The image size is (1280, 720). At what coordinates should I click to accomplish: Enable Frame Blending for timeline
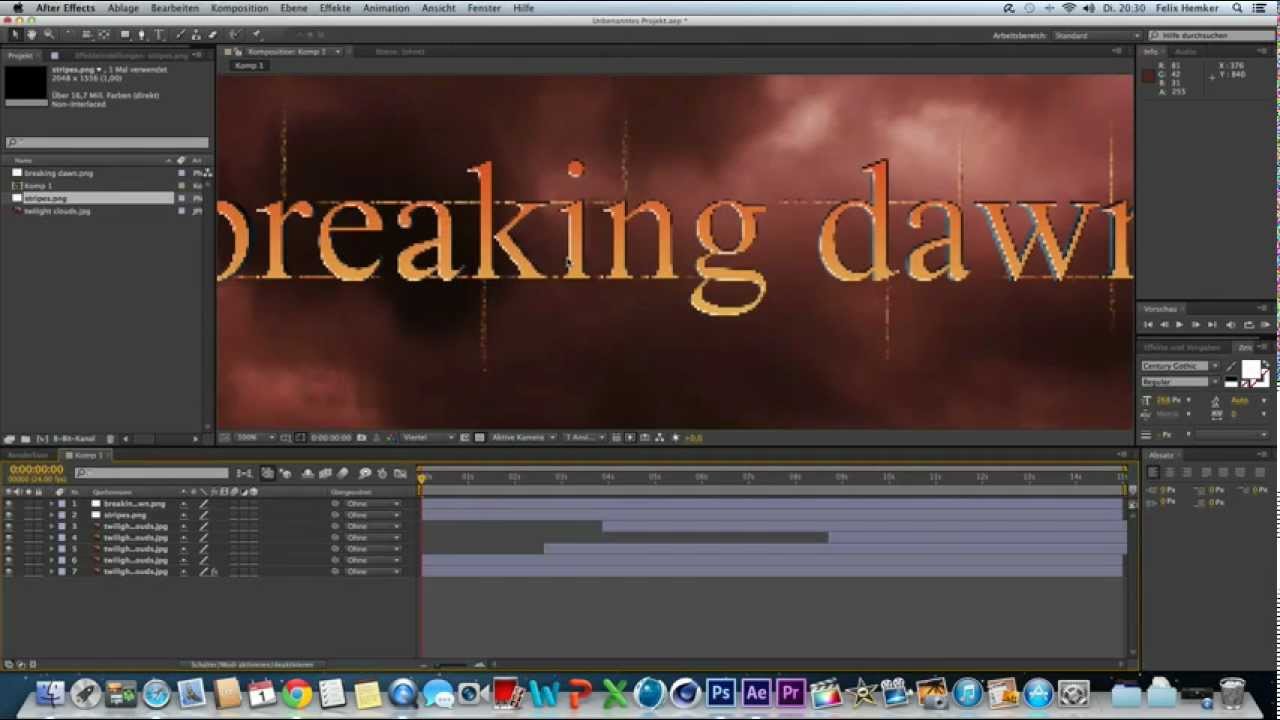(325, 473)
